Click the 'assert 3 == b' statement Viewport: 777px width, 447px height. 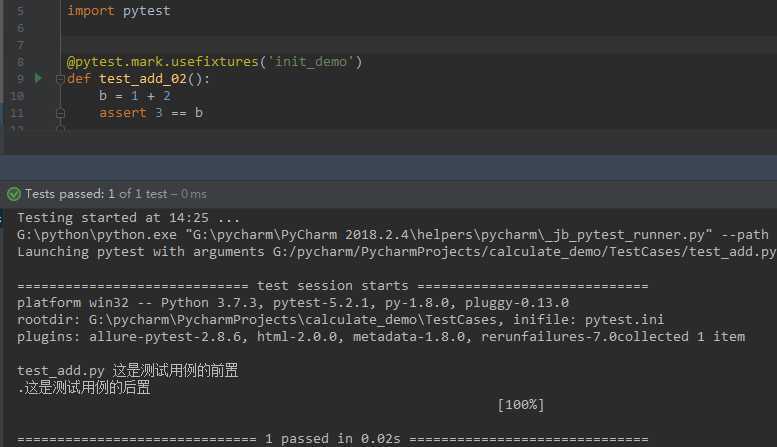151,113
